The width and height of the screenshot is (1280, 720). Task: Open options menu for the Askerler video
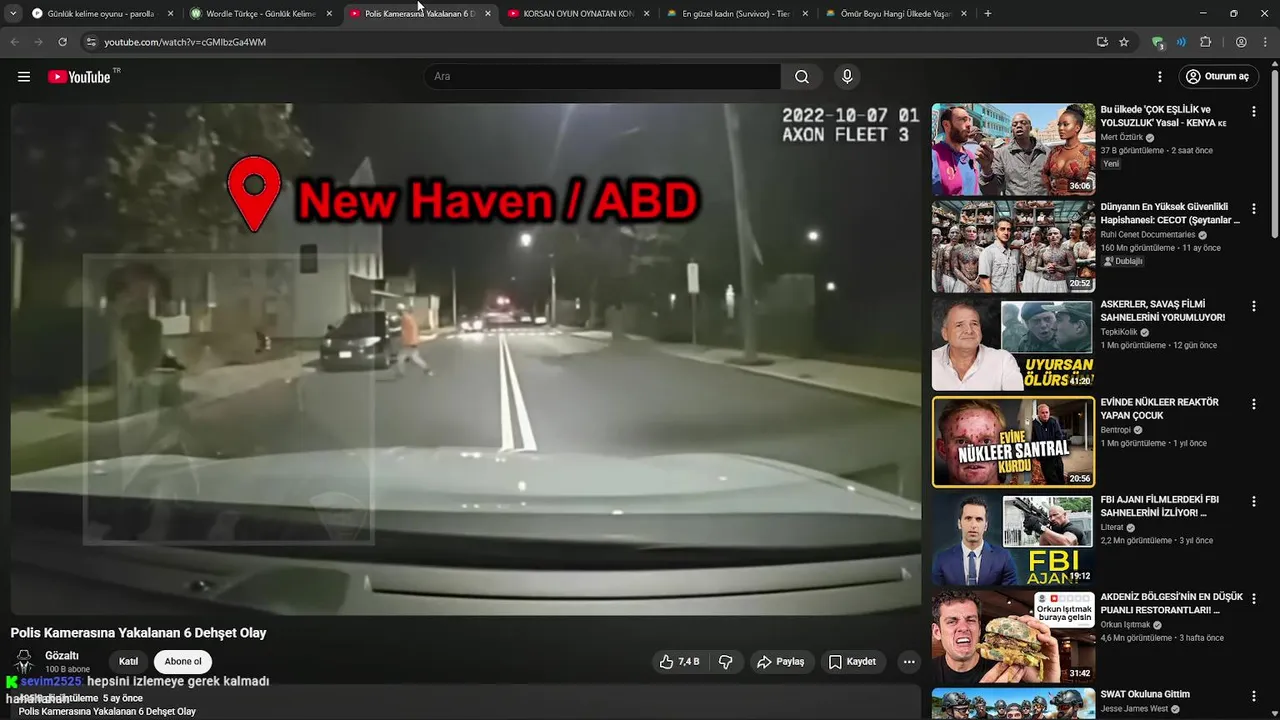click(x=1253, y=306)
